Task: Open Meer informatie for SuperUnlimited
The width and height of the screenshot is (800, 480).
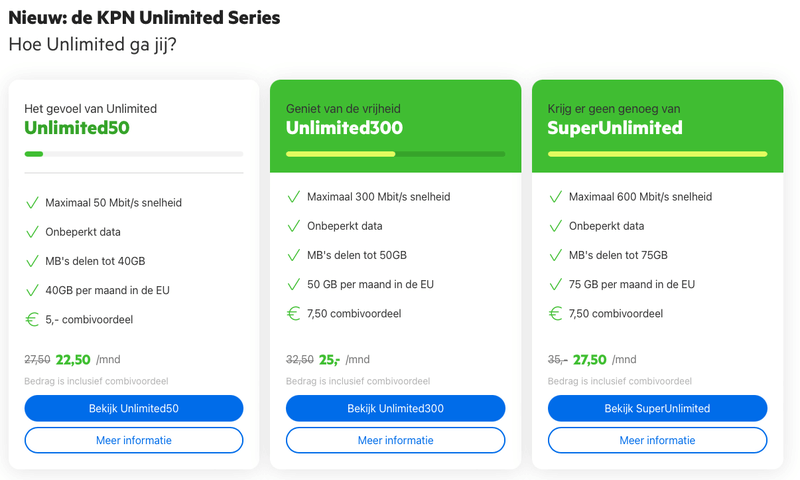Action: coord(657,440)
